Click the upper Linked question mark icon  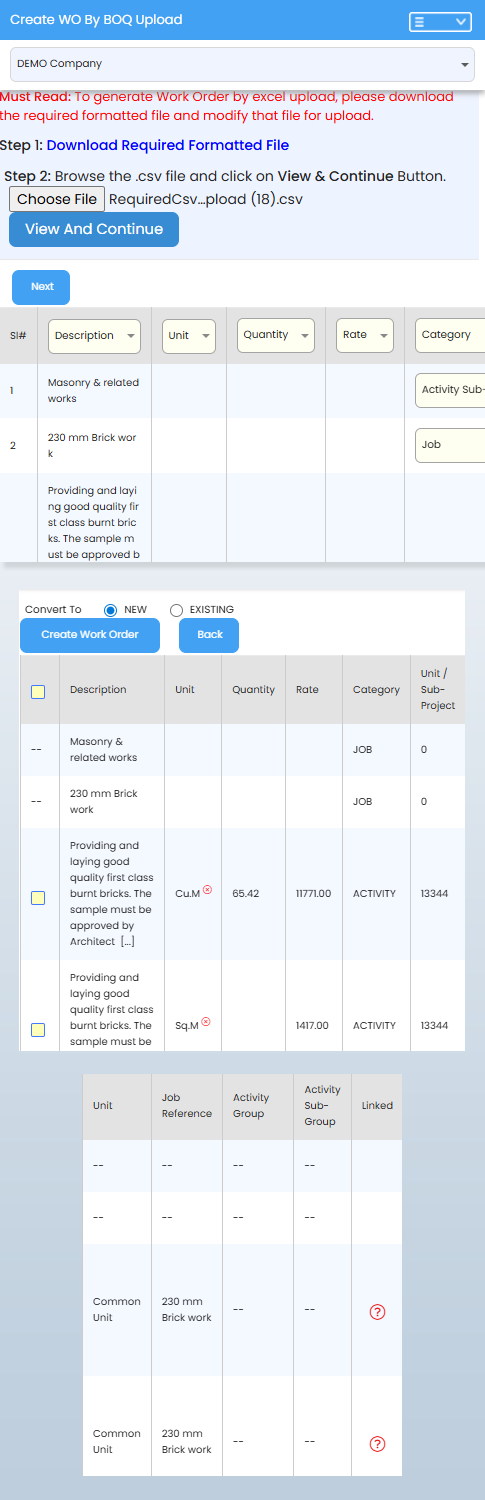(x=377, y=1311)
